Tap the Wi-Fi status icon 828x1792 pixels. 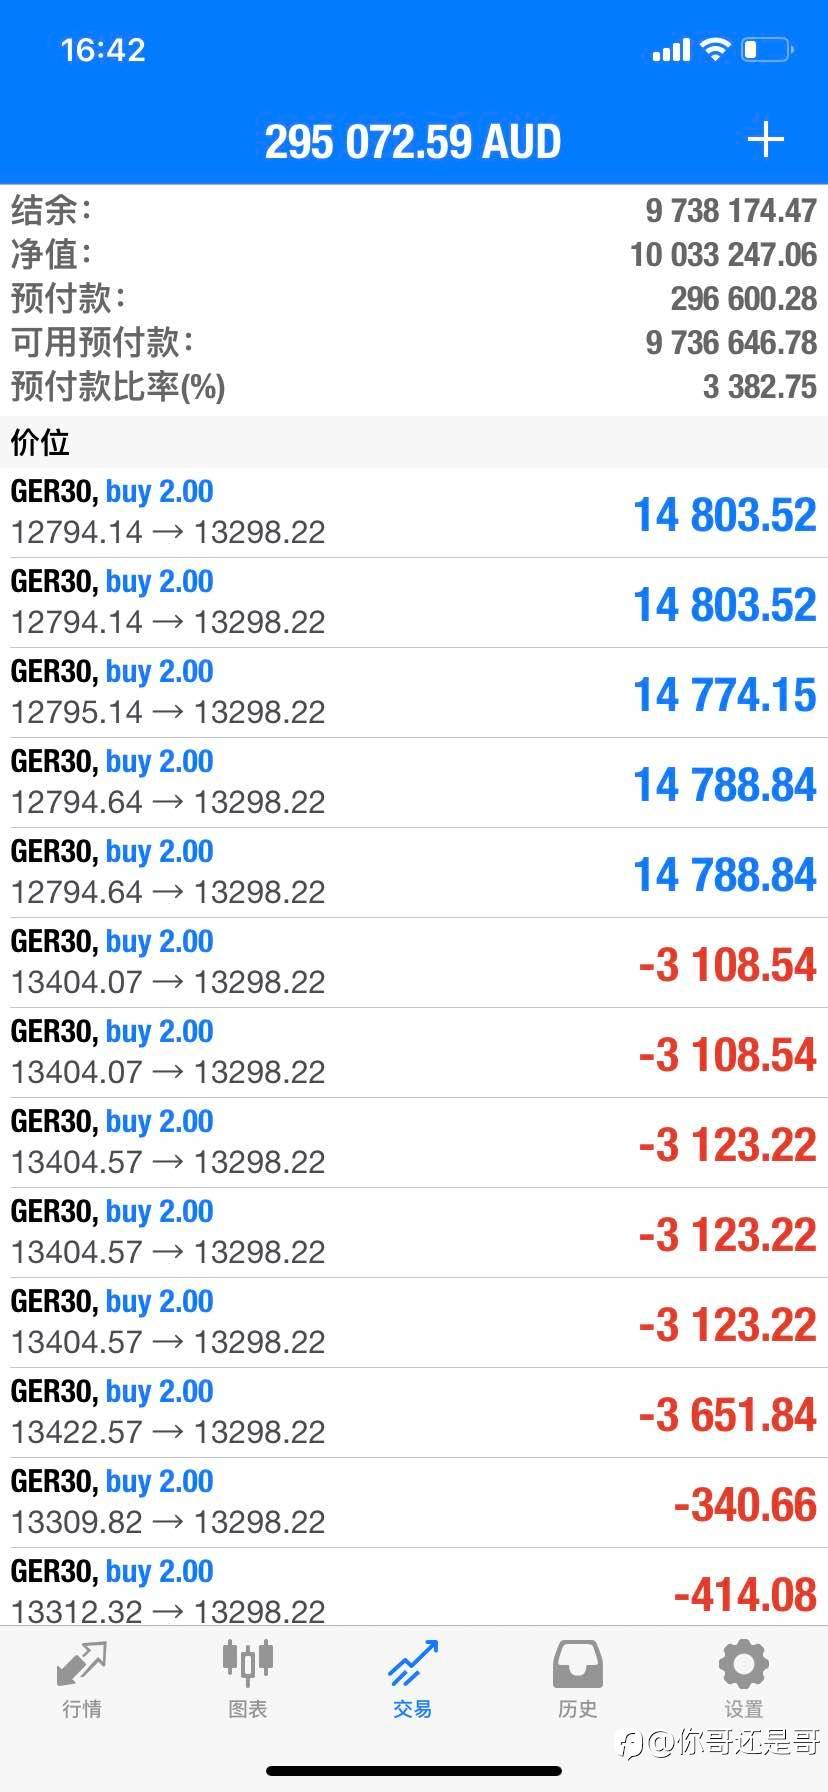coord(715,49)
